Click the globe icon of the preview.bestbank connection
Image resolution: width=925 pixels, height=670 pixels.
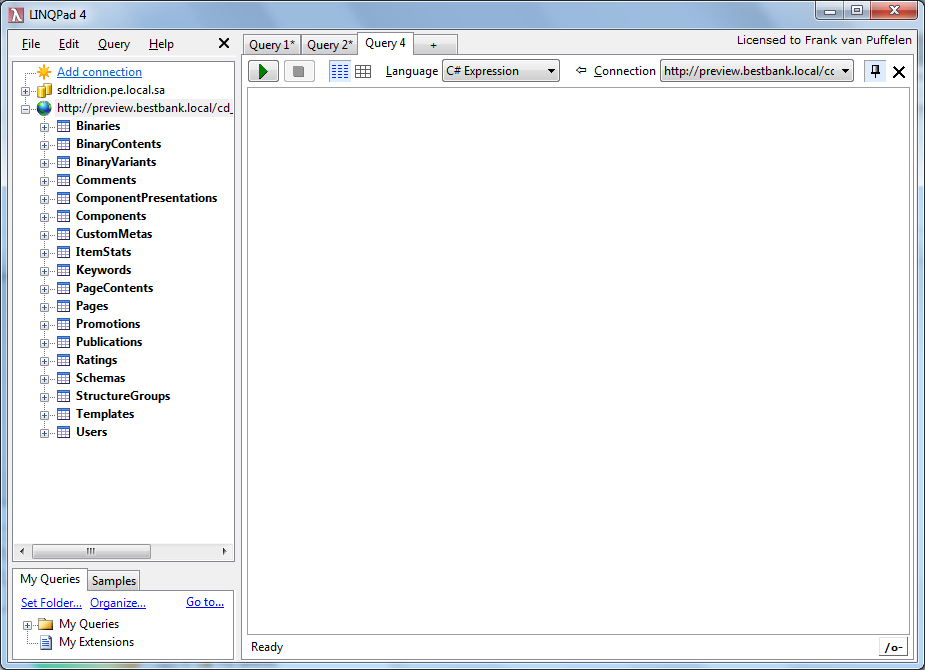44,108
